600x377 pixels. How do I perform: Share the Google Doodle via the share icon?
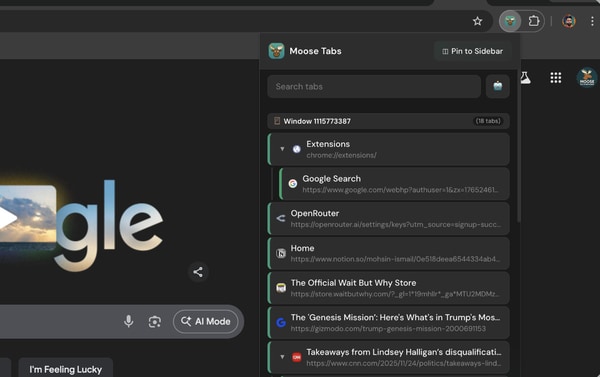pos(198,272)
